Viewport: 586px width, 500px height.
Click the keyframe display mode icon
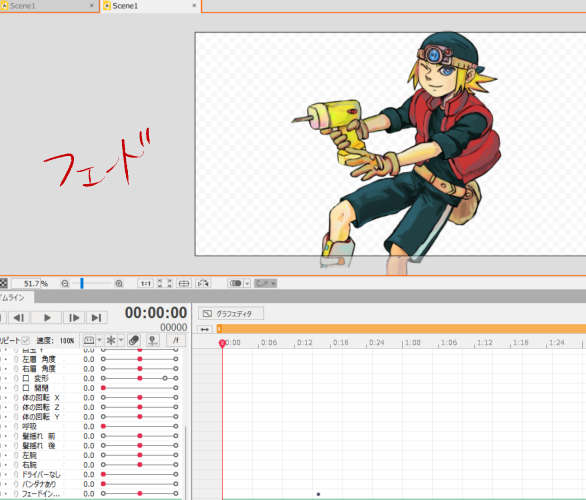tap(89, 340)
